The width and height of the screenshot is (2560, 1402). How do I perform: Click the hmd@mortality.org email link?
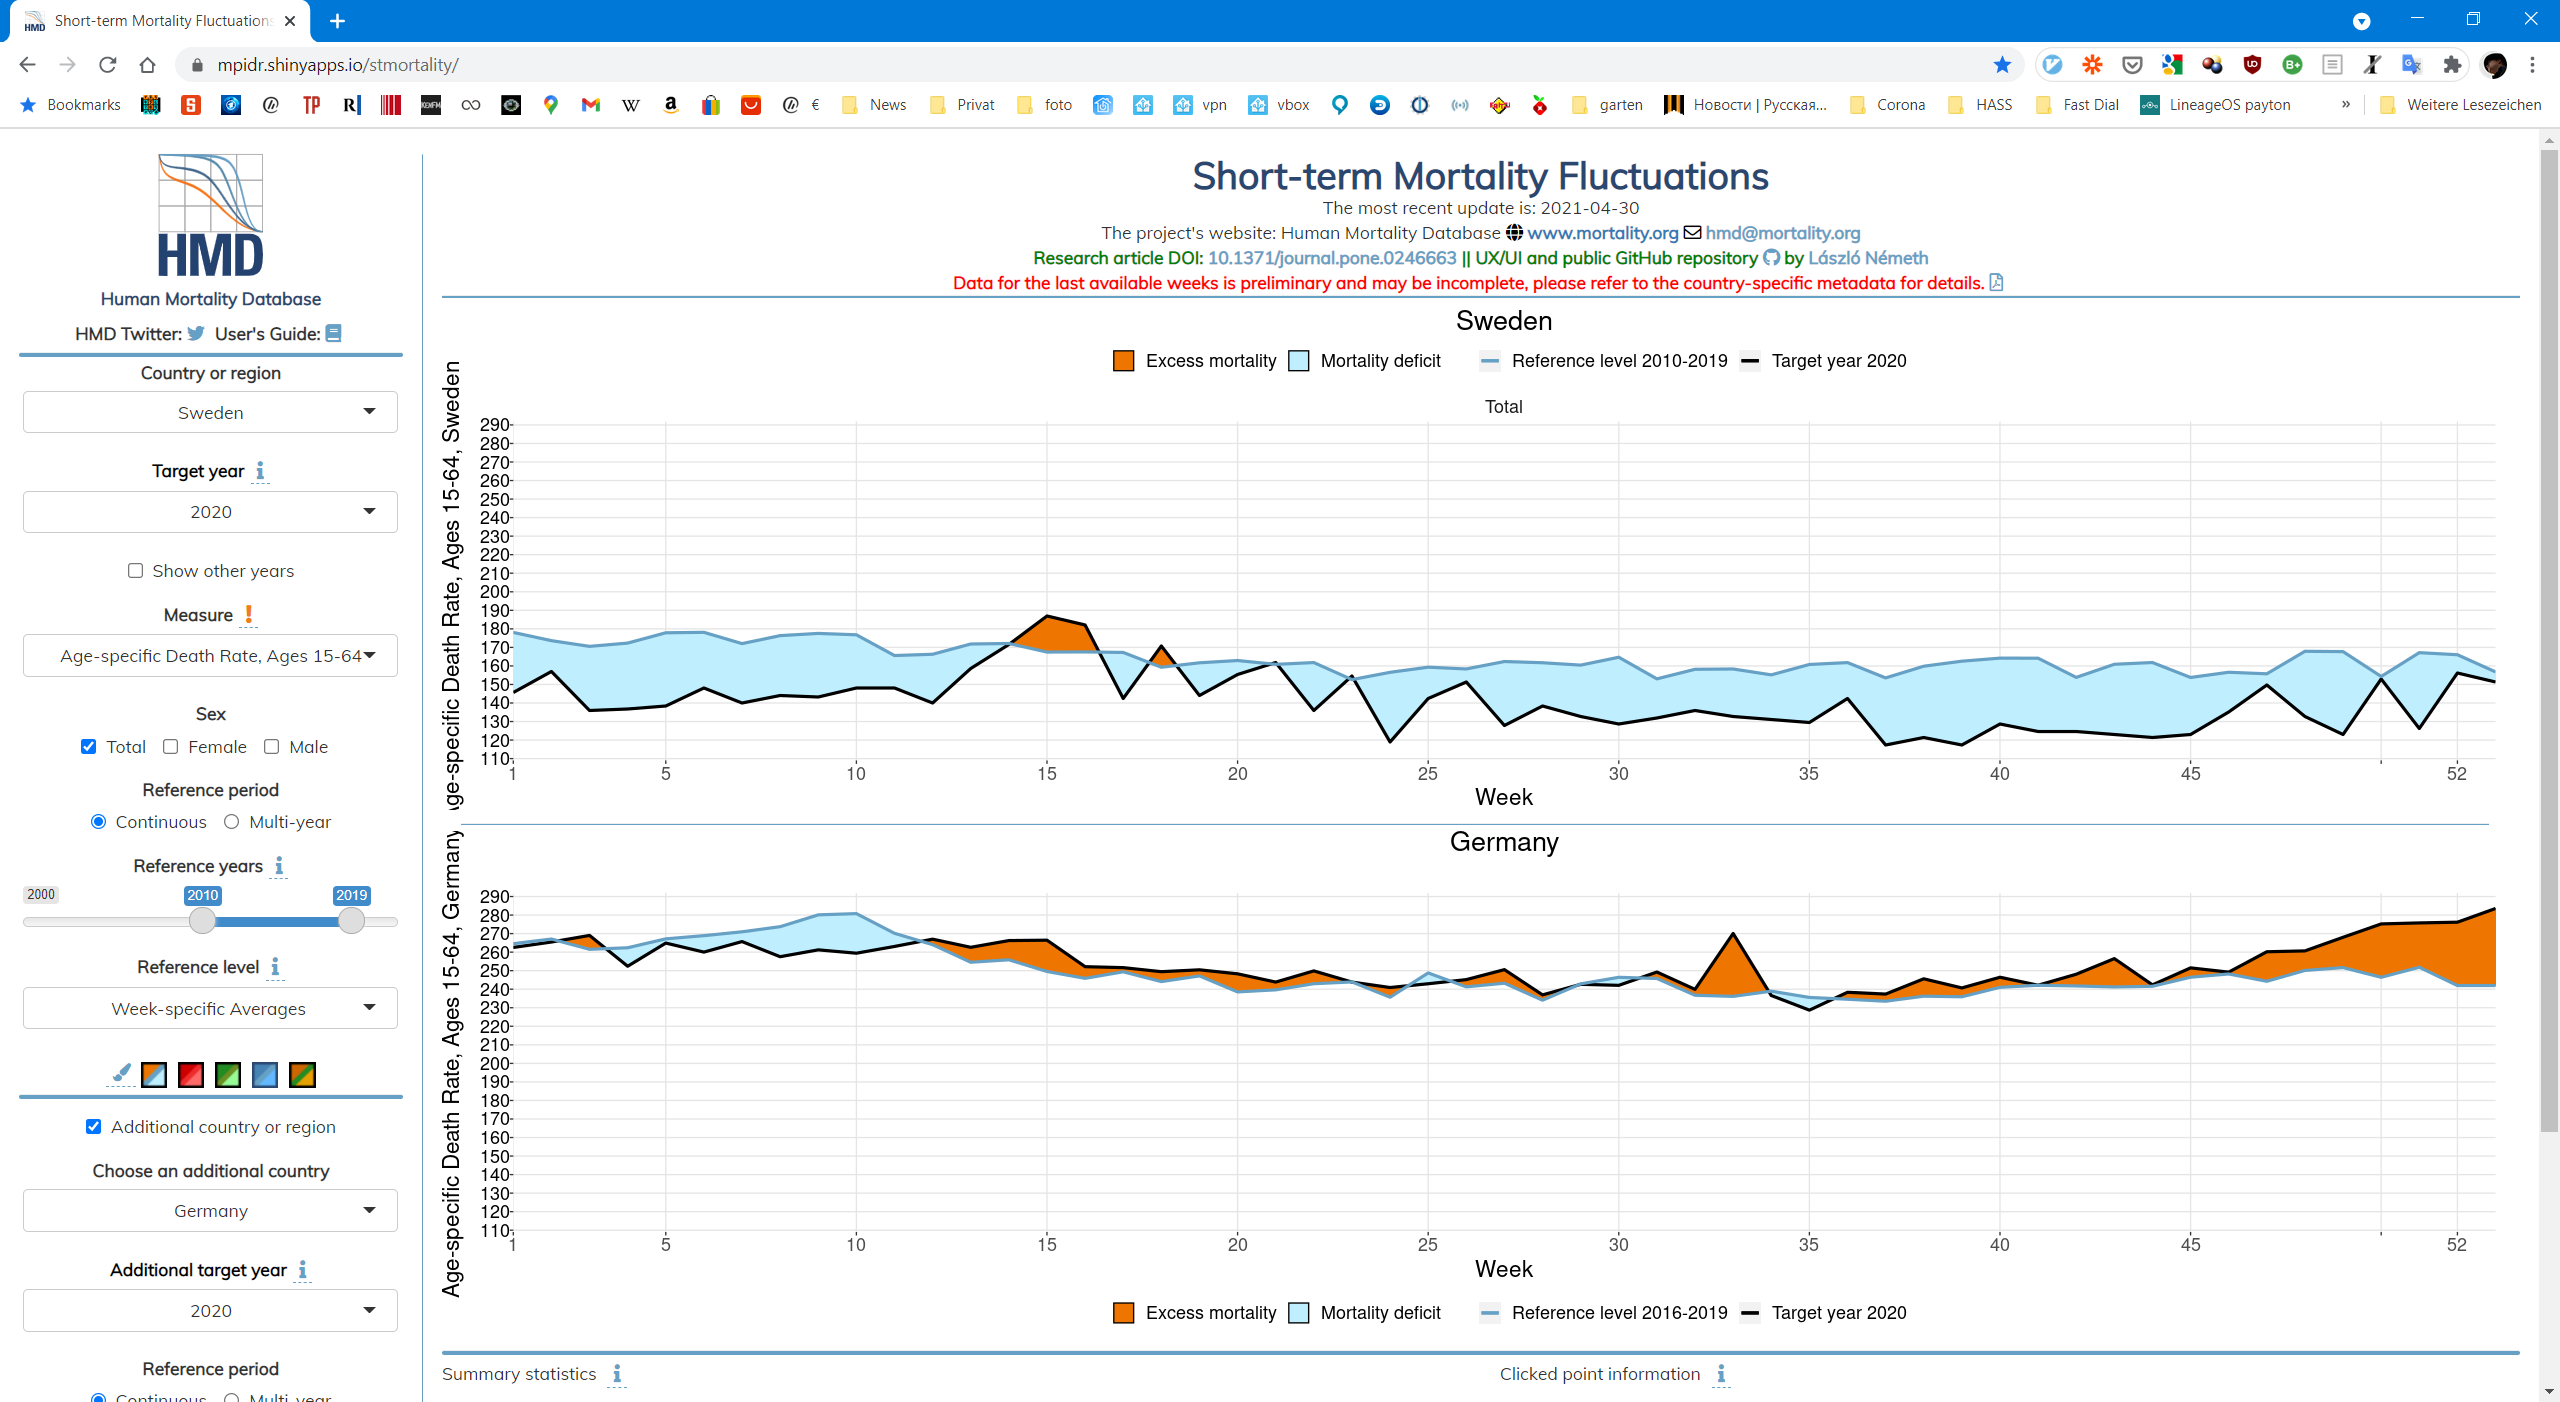[1783, 233]
